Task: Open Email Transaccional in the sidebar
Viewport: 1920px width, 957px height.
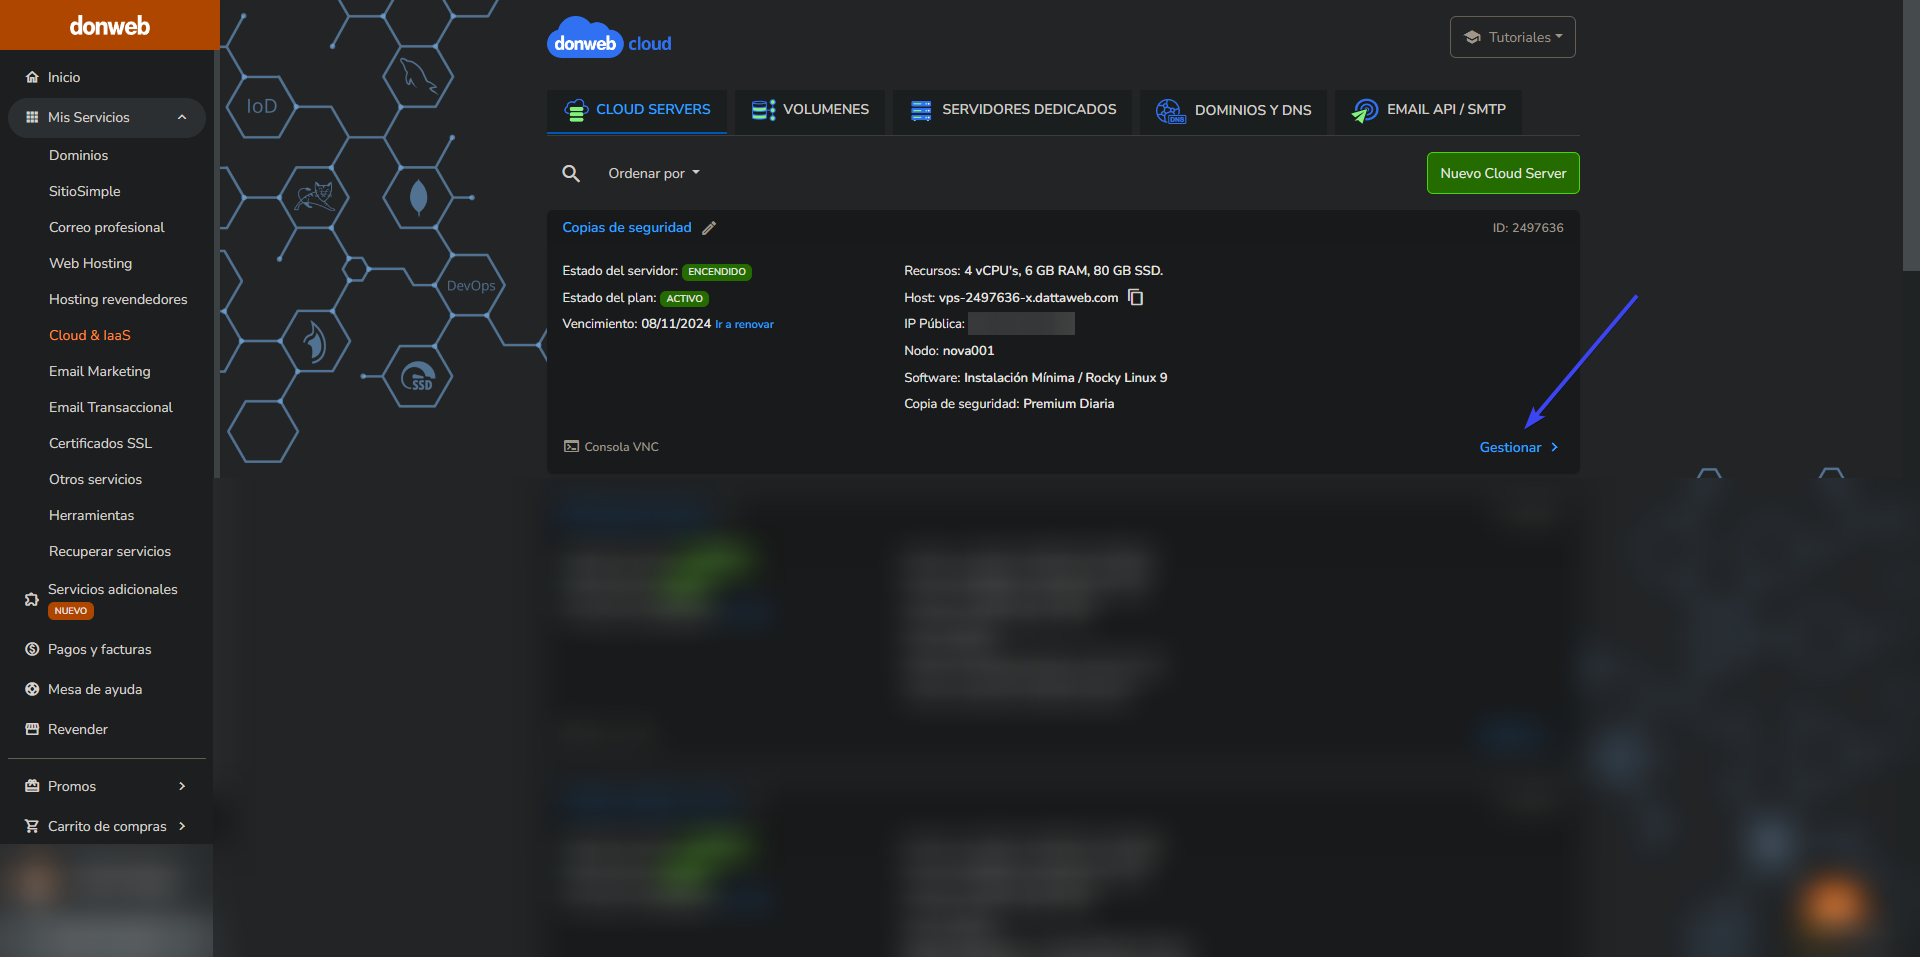Action: click(111, 407)
